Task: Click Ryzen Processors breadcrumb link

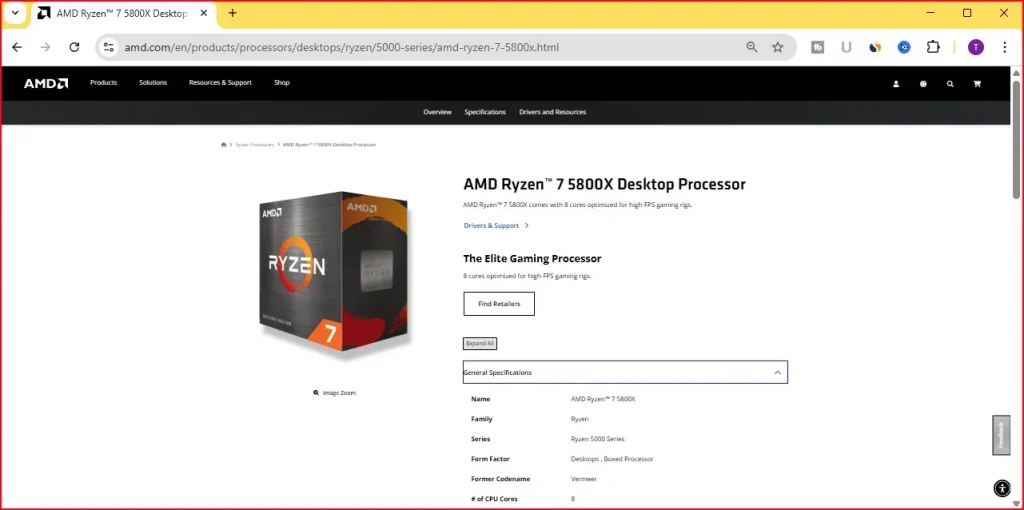Action: click(255, 144)
